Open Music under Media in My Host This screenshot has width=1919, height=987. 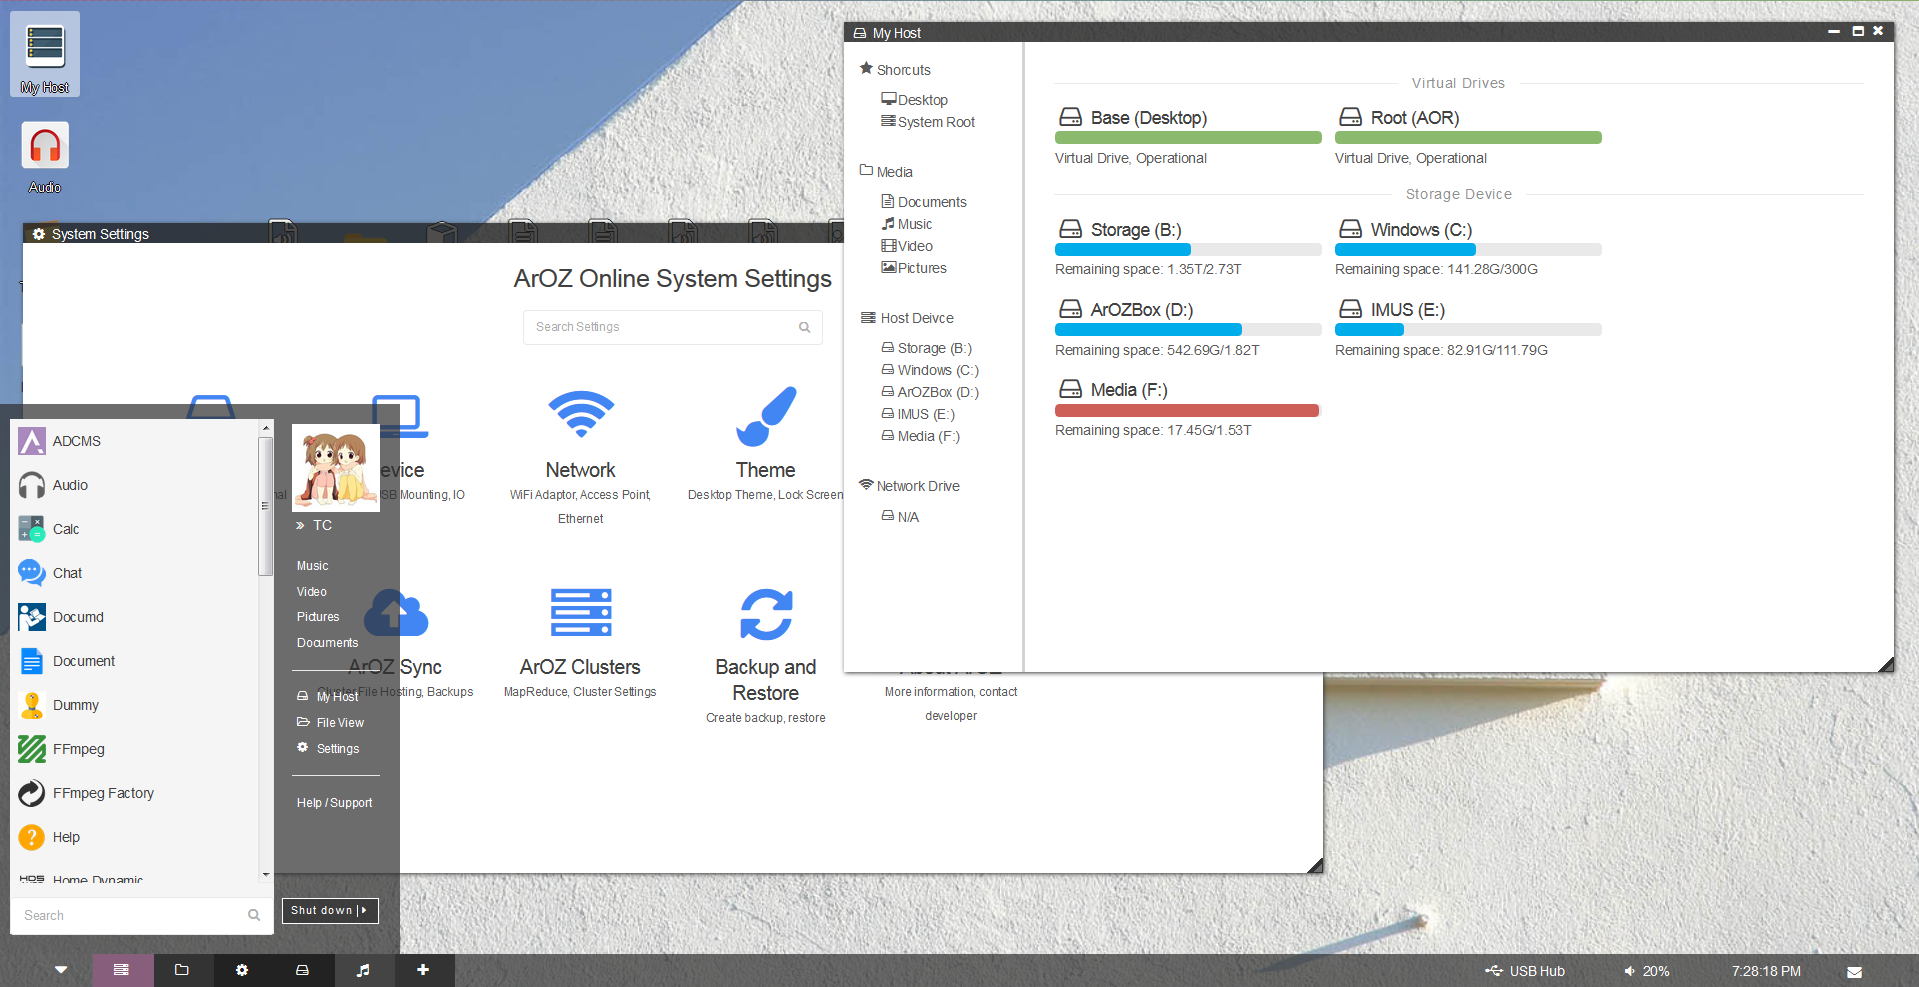(x=906, y=224)
